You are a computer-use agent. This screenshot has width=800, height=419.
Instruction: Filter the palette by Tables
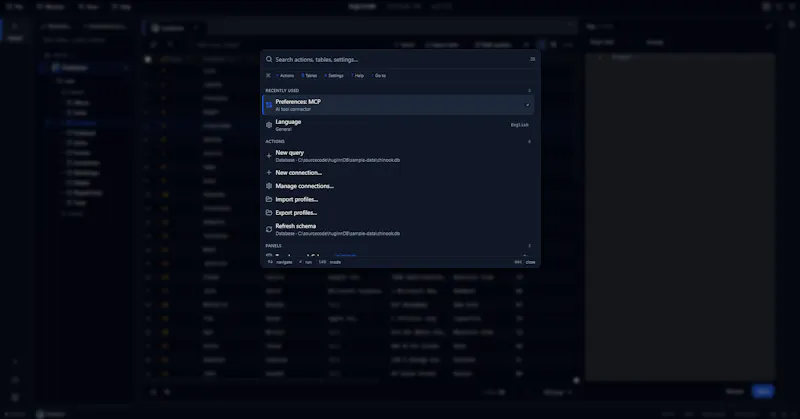[309, 76]
